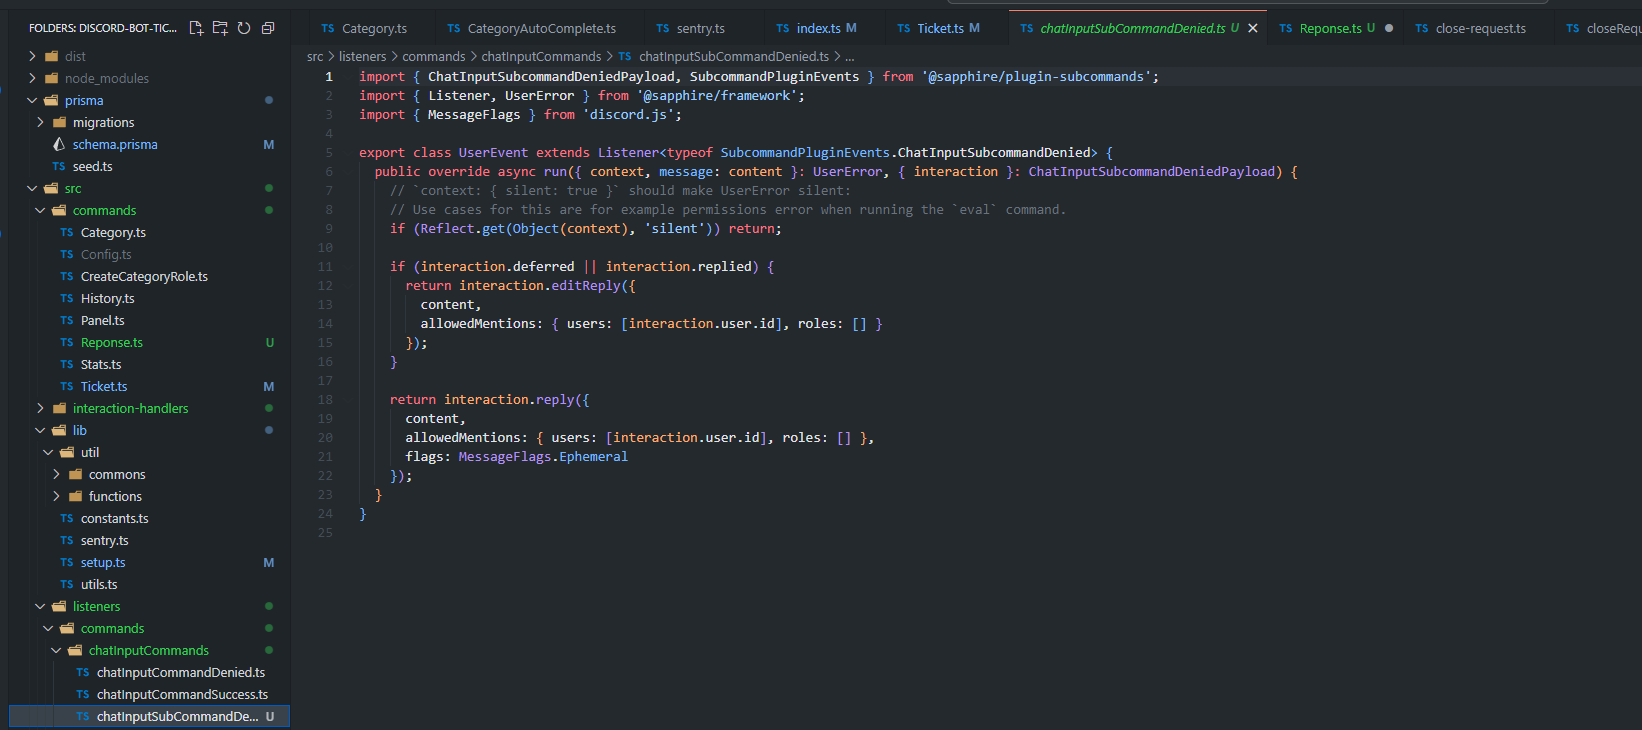Click the TS icon beside chatInputCommandSuccess.ts
Image resolution: width=1642 pixels, height=730 pixels.
point(83,694)
